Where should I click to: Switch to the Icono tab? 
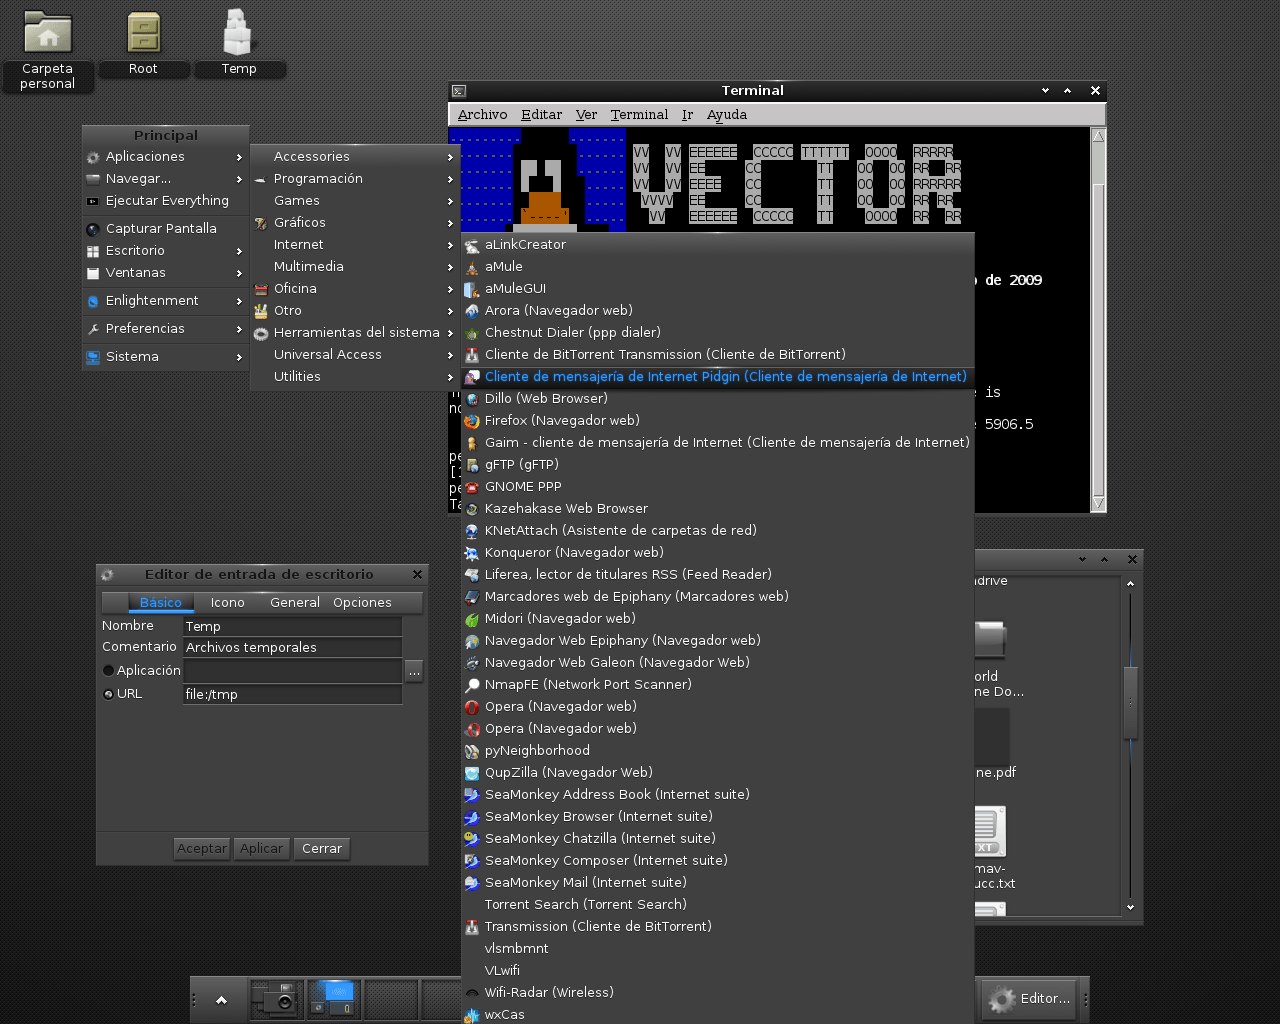pos(227,603)
